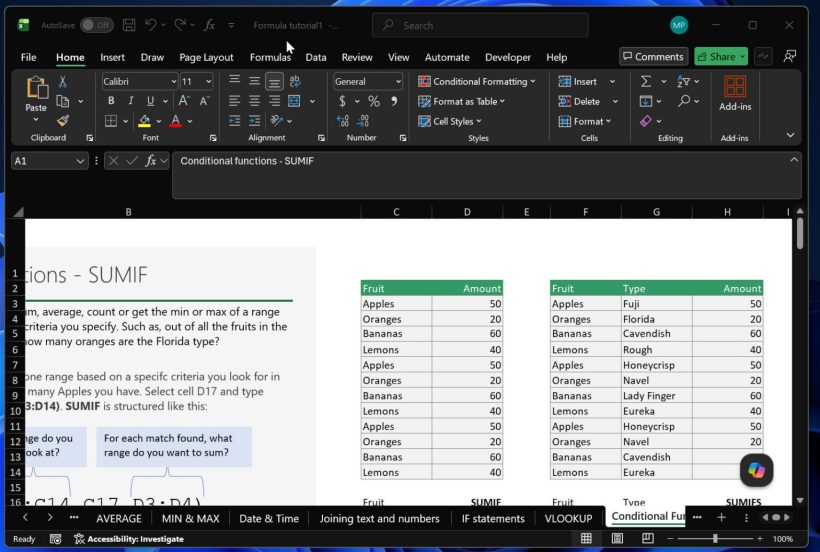The width and height of the screenshot is (820, 552).
Task: Add a new sheet with plus button
Action: [x=721, y=517]
